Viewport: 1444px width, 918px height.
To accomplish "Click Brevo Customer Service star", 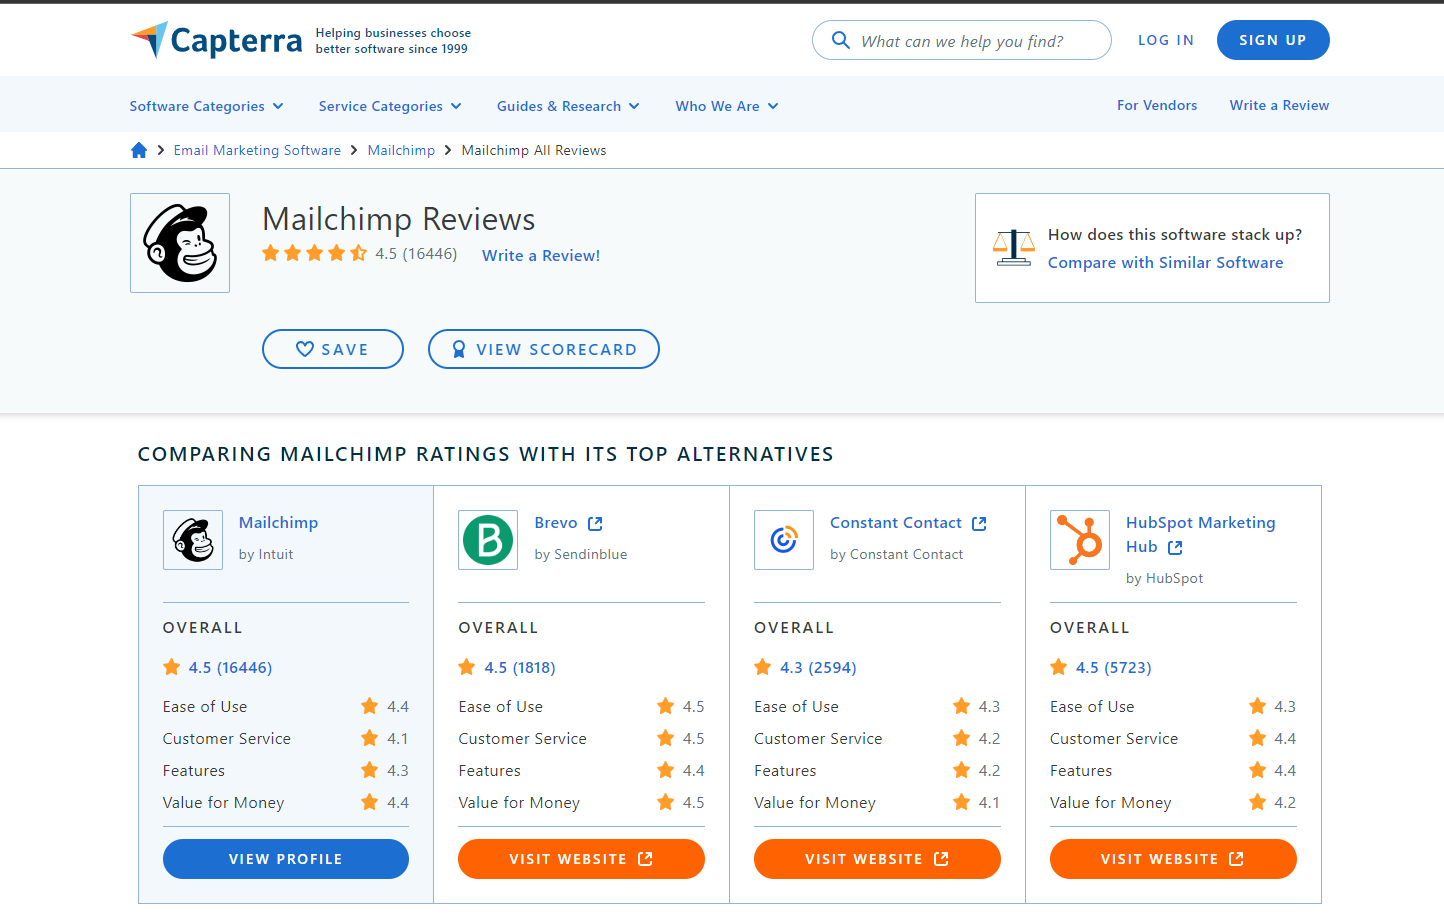I will coord(666,738).
